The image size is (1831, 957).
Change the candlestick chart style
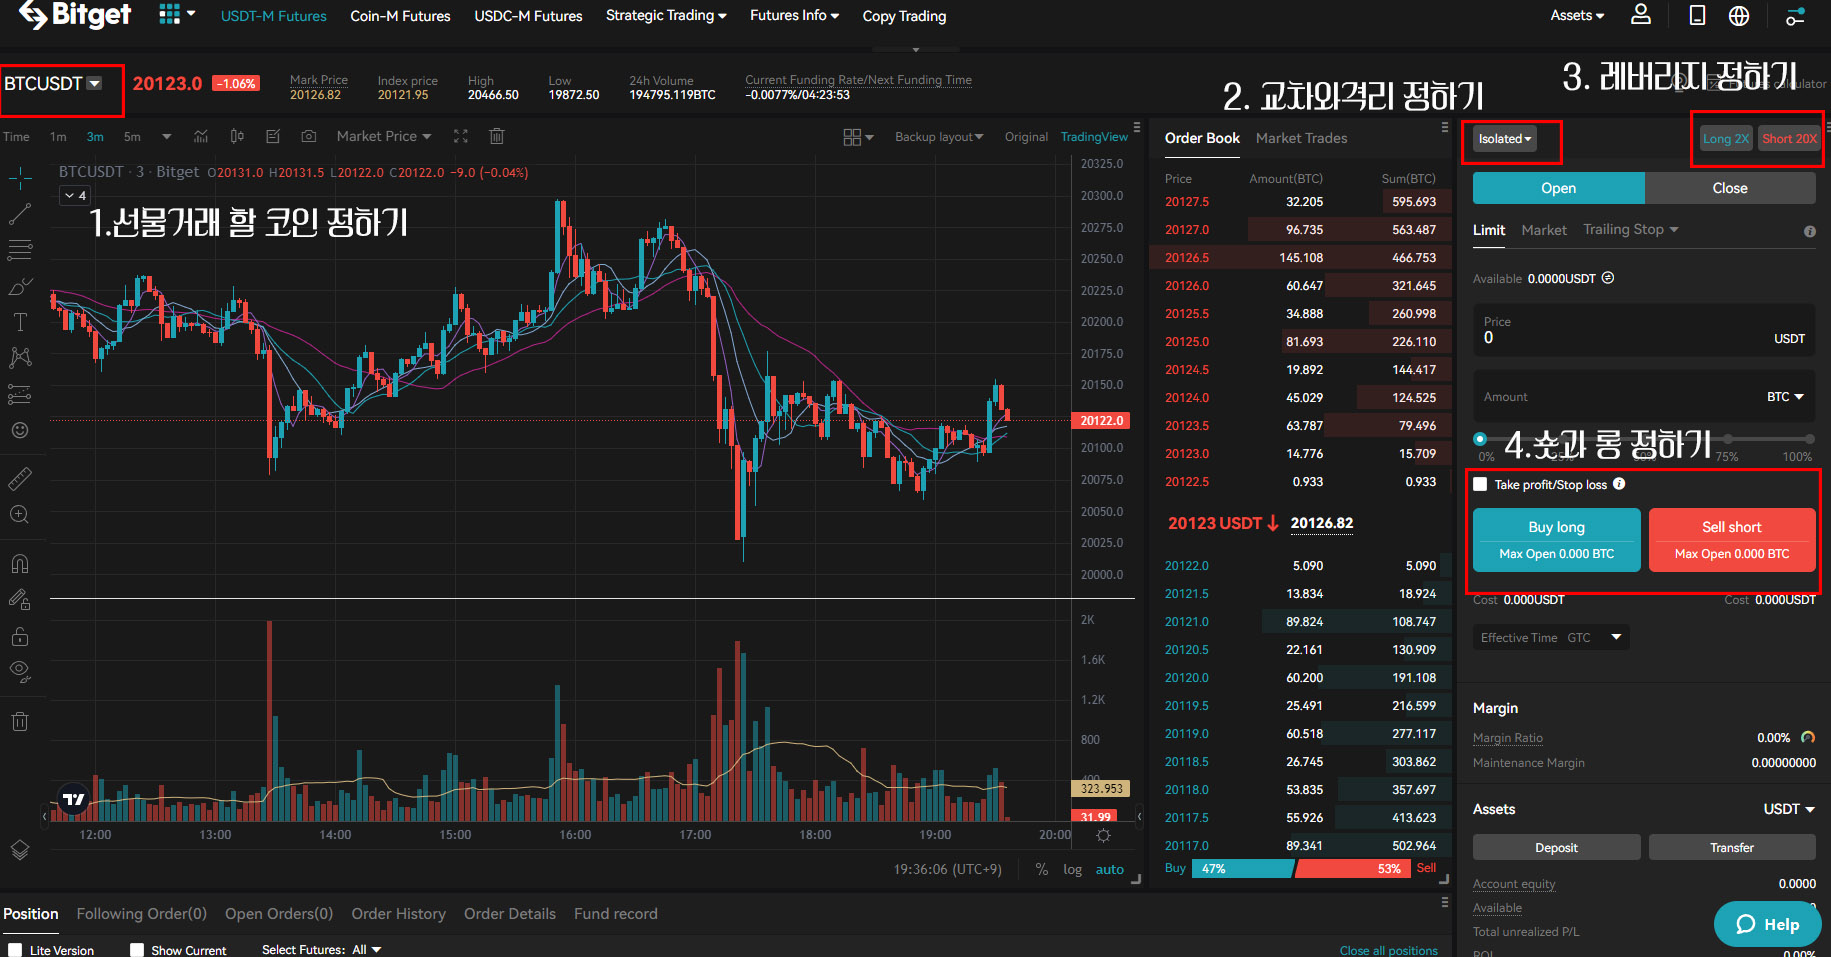237,136
